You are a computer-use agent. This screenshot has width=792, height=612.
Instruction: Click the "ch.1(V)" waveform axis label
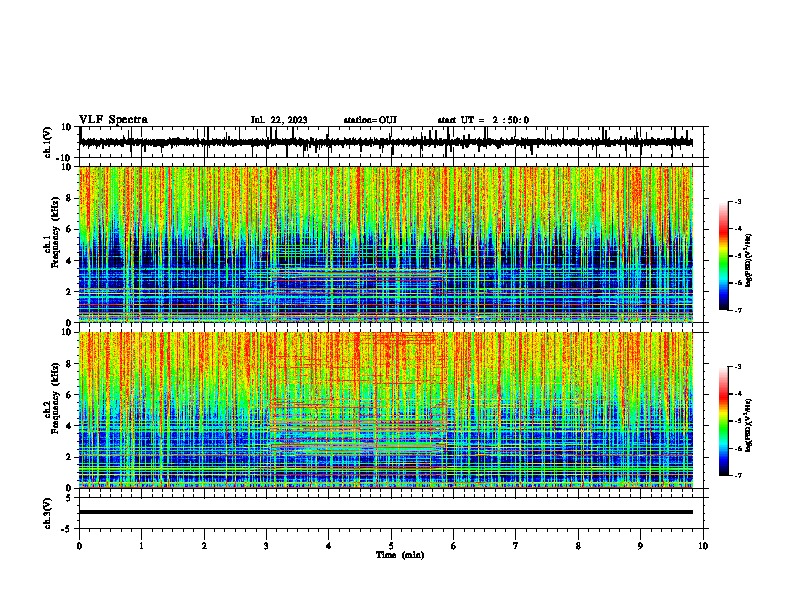coord(48,142)
